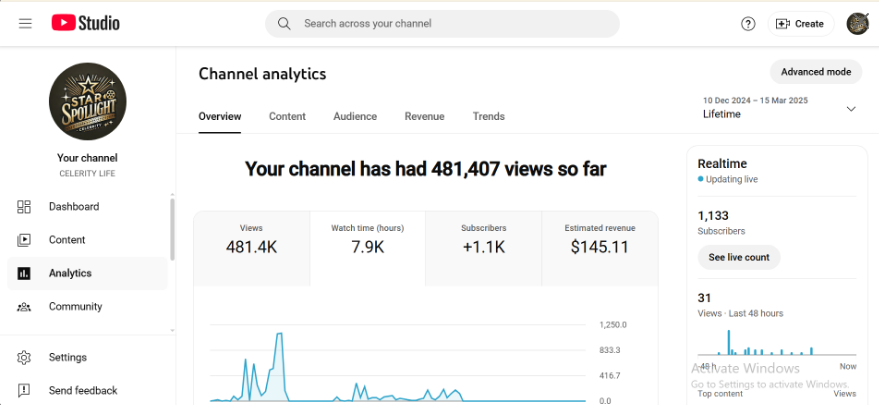Click the 'Views · Last 48 hours' label
This screenshot has width=879, height=405.
740,314
